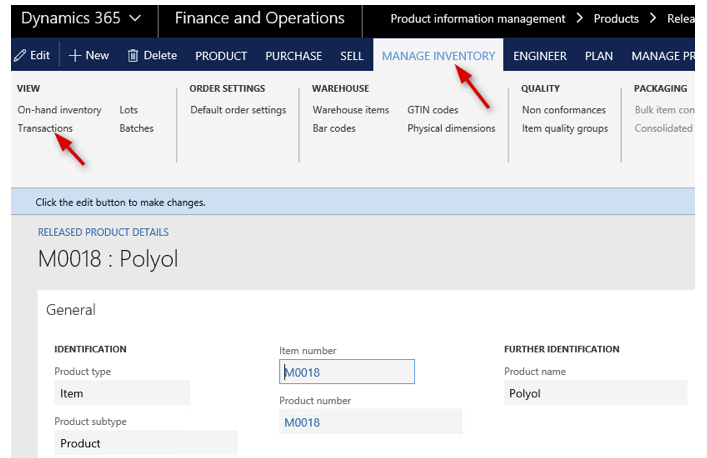Open Warehouse items
The height and width of the screenshot is (458, 707).
[351, 110]
